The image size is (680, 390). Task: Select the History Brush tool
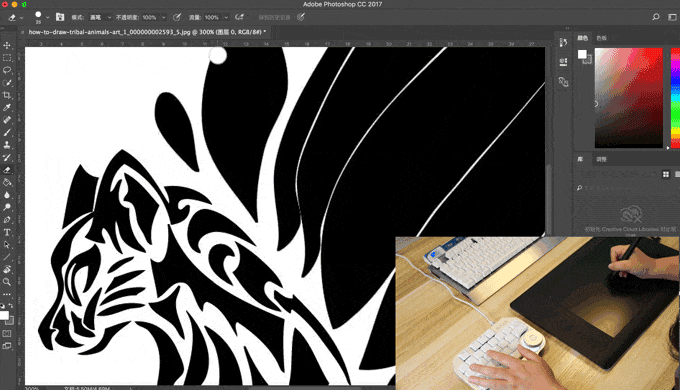pyautogui.click(x=7, y=157)
